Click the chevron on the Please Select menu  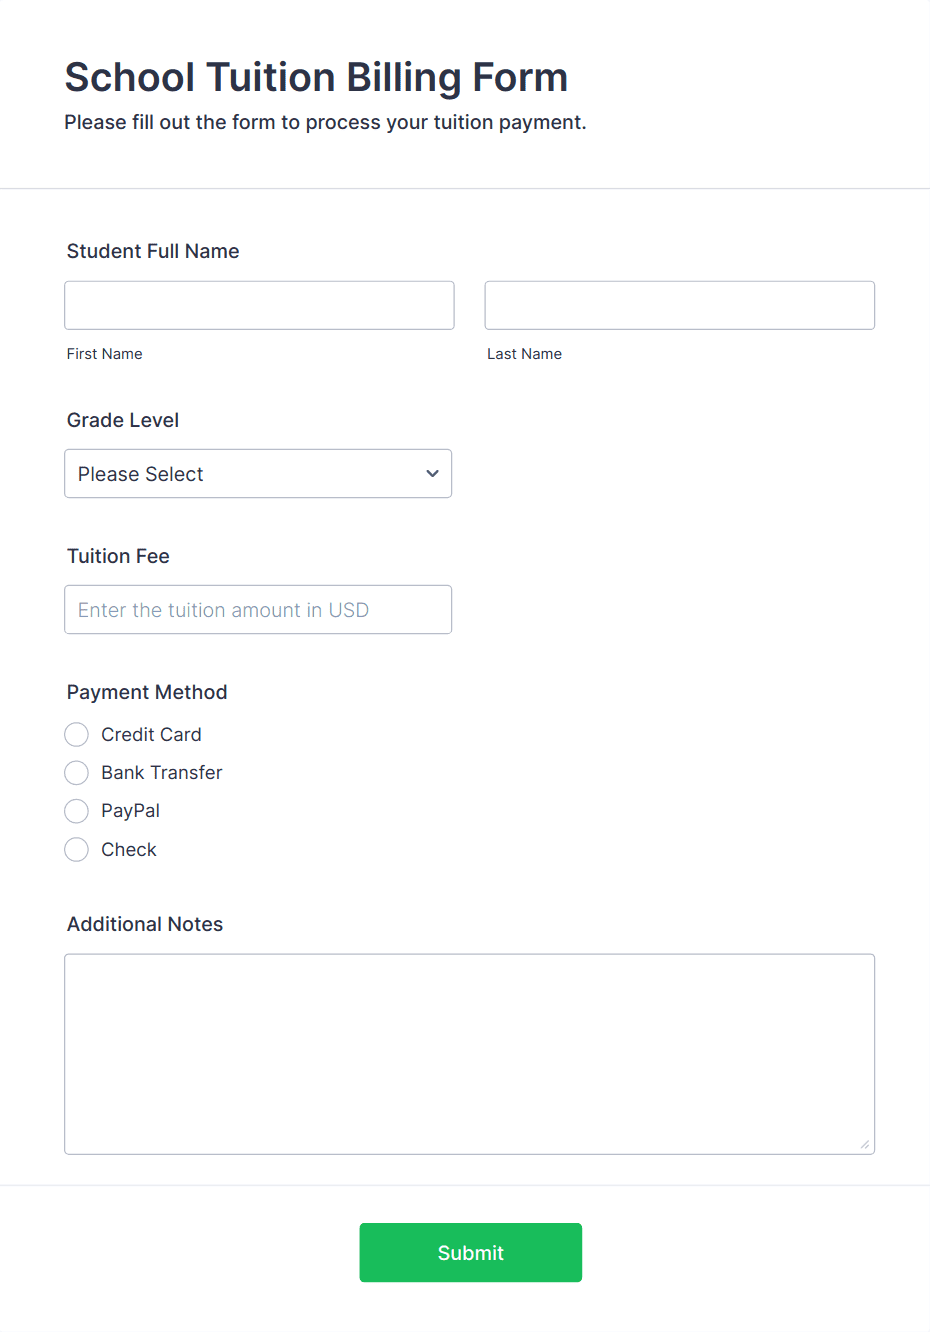click(x=431, y=473)
